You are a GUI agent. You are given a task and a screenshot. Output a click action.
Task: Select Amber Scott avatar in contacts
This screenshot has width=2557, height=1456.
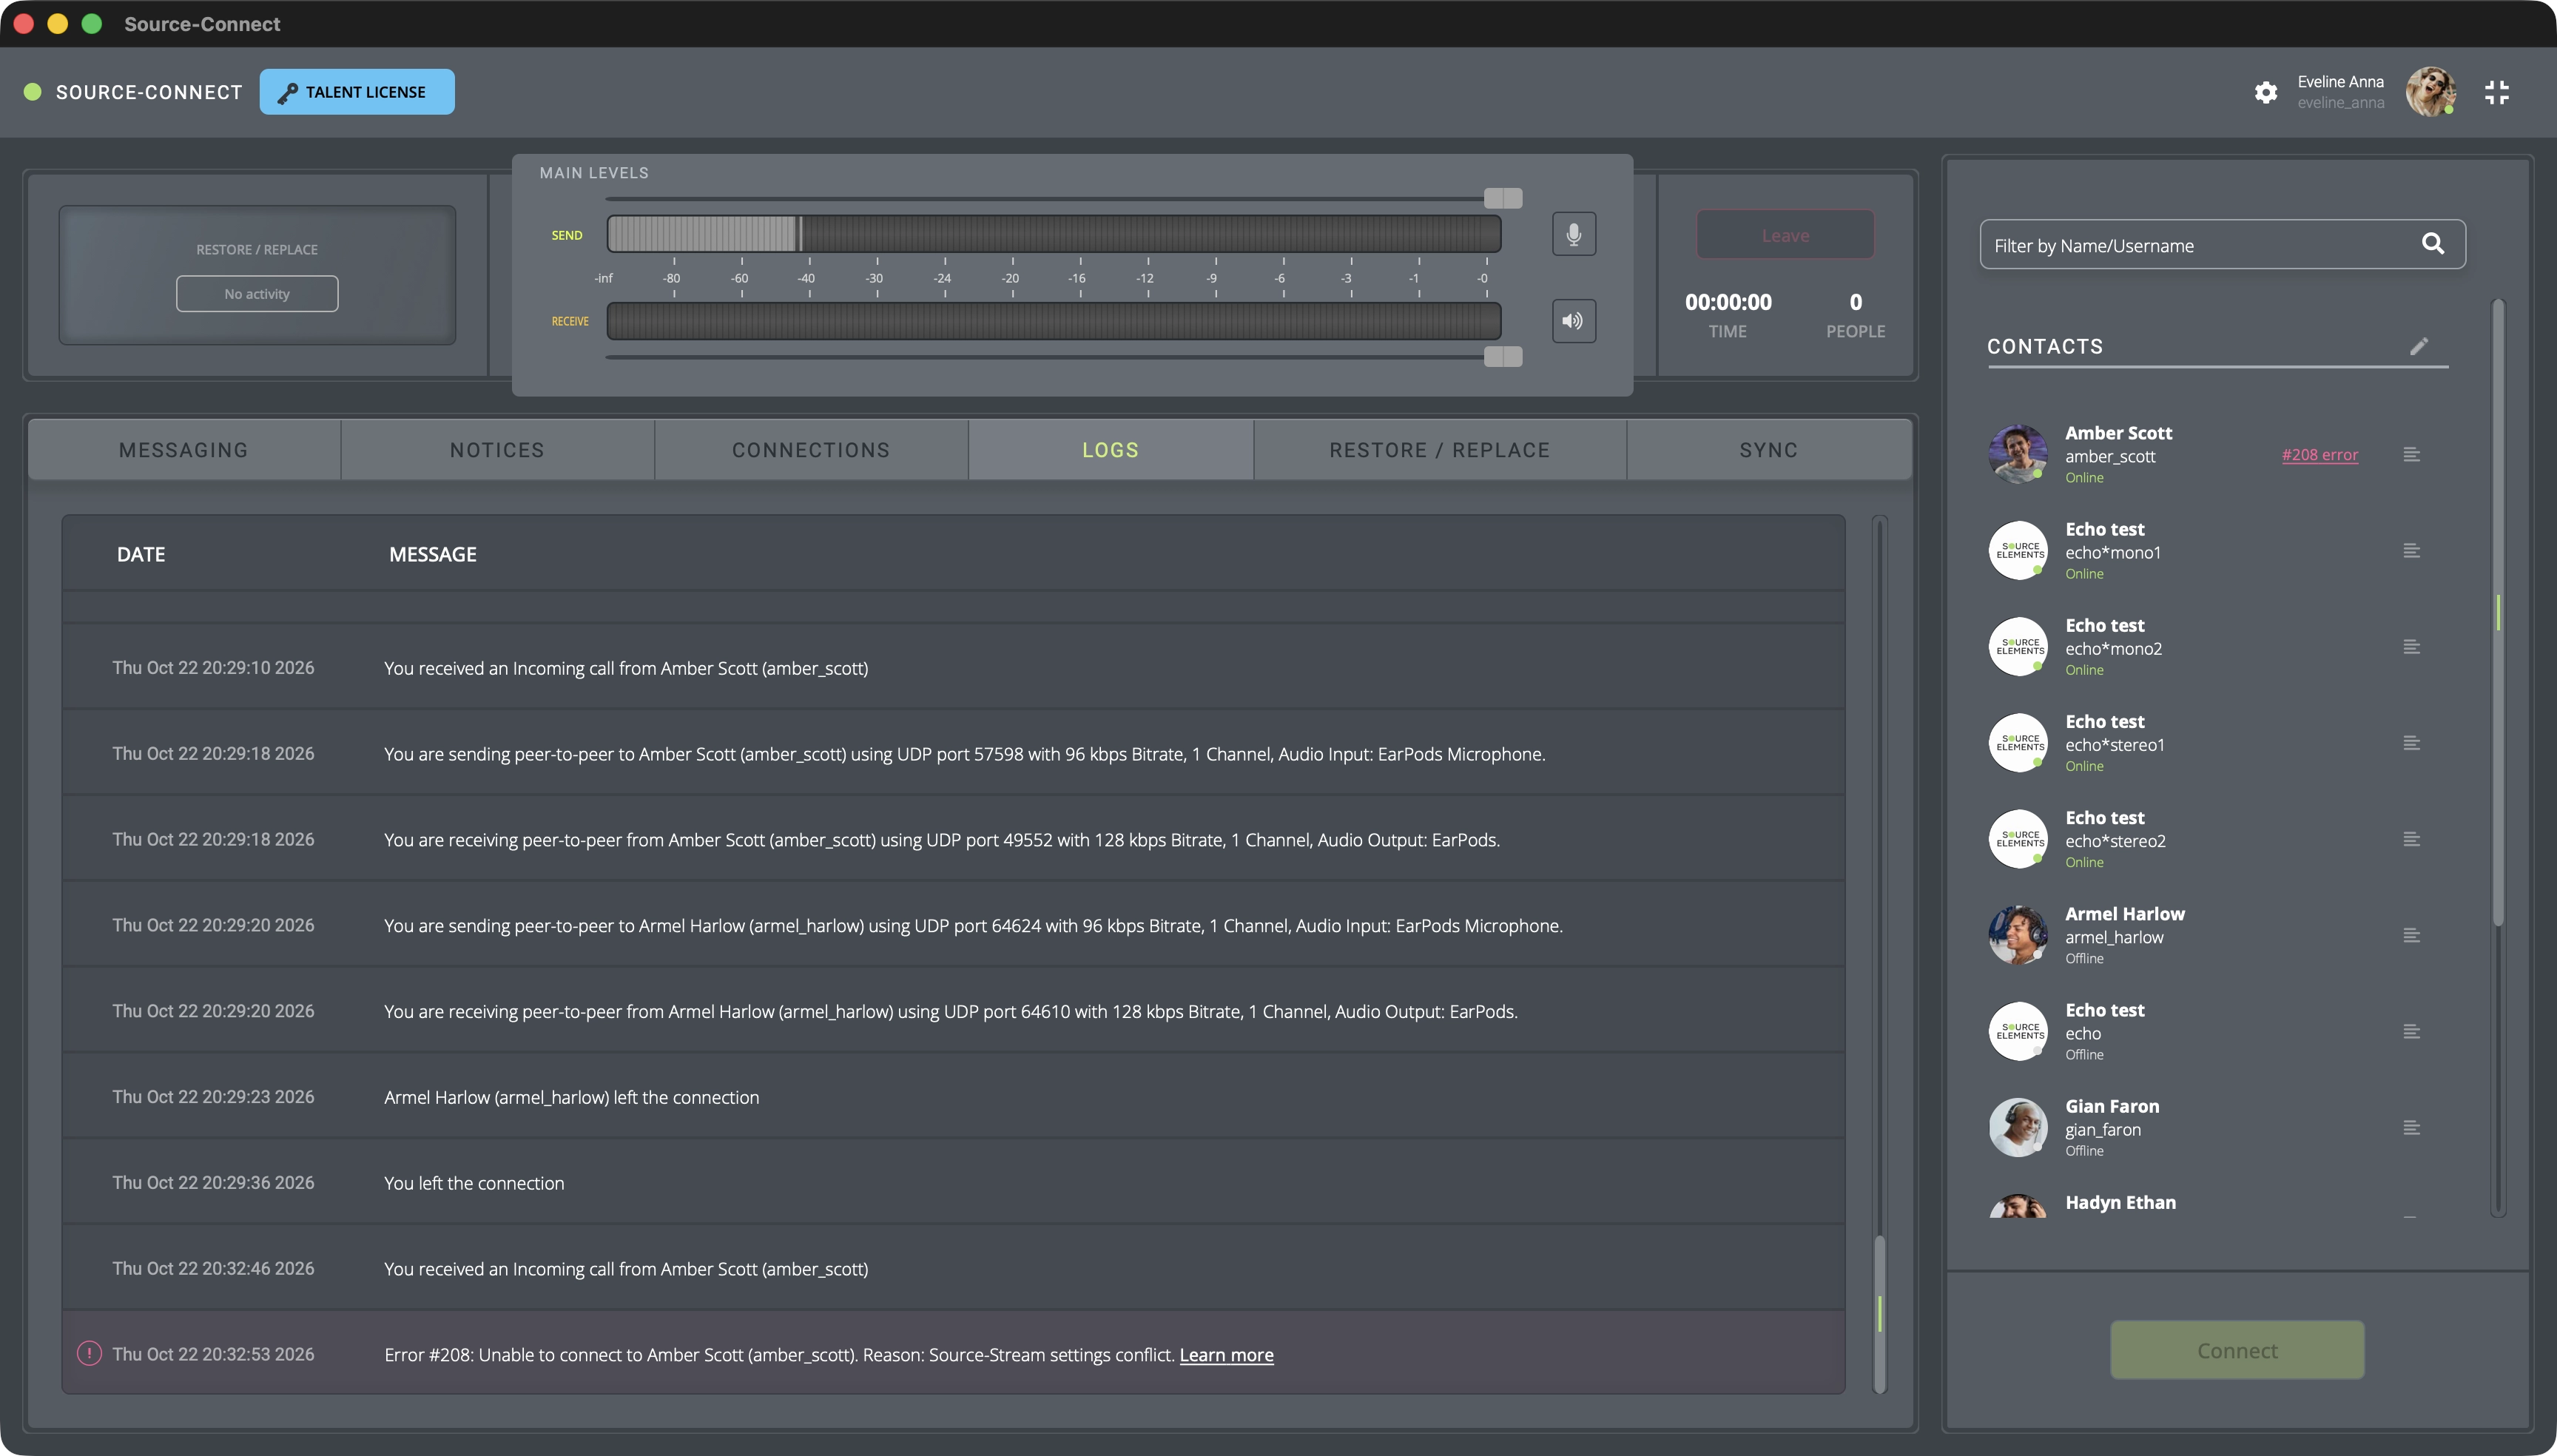point(2017,454)
